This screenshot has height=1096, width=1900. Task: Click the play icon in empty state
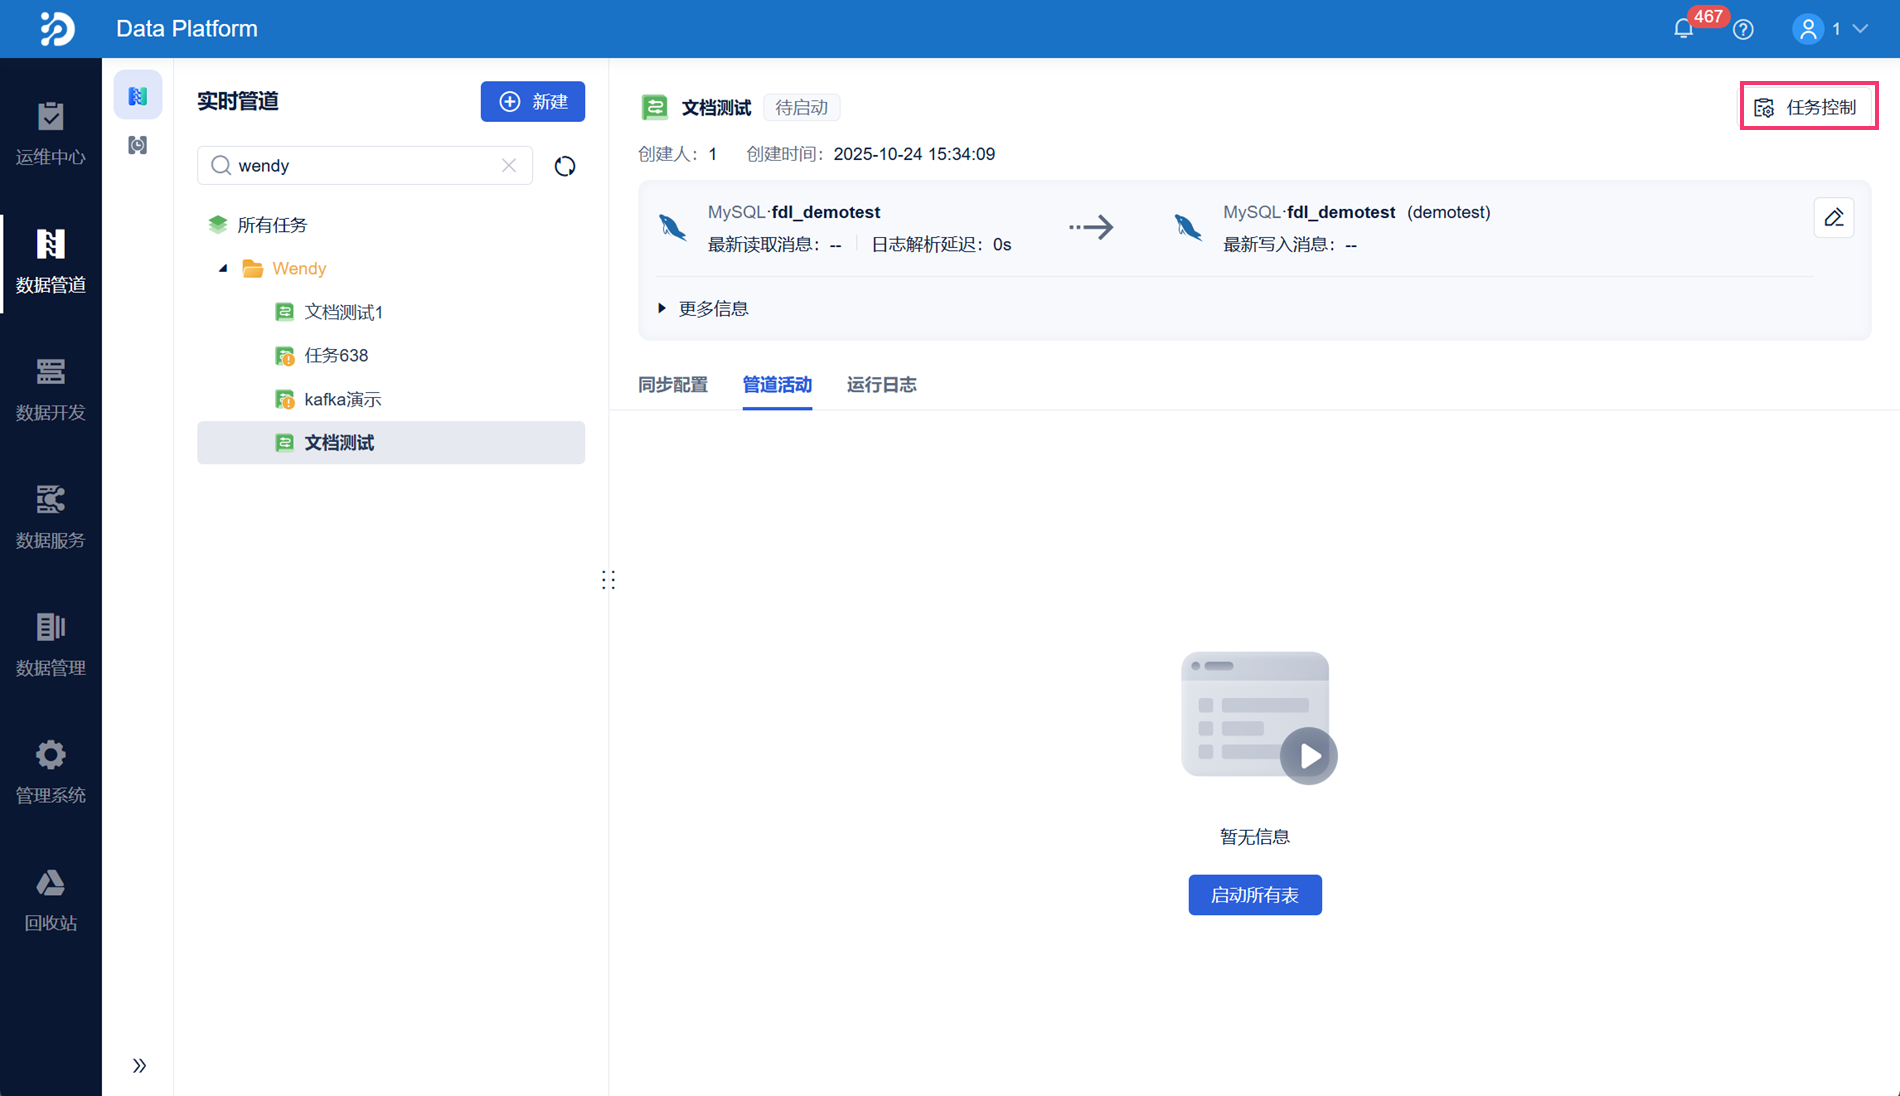tap(1309, 756)
